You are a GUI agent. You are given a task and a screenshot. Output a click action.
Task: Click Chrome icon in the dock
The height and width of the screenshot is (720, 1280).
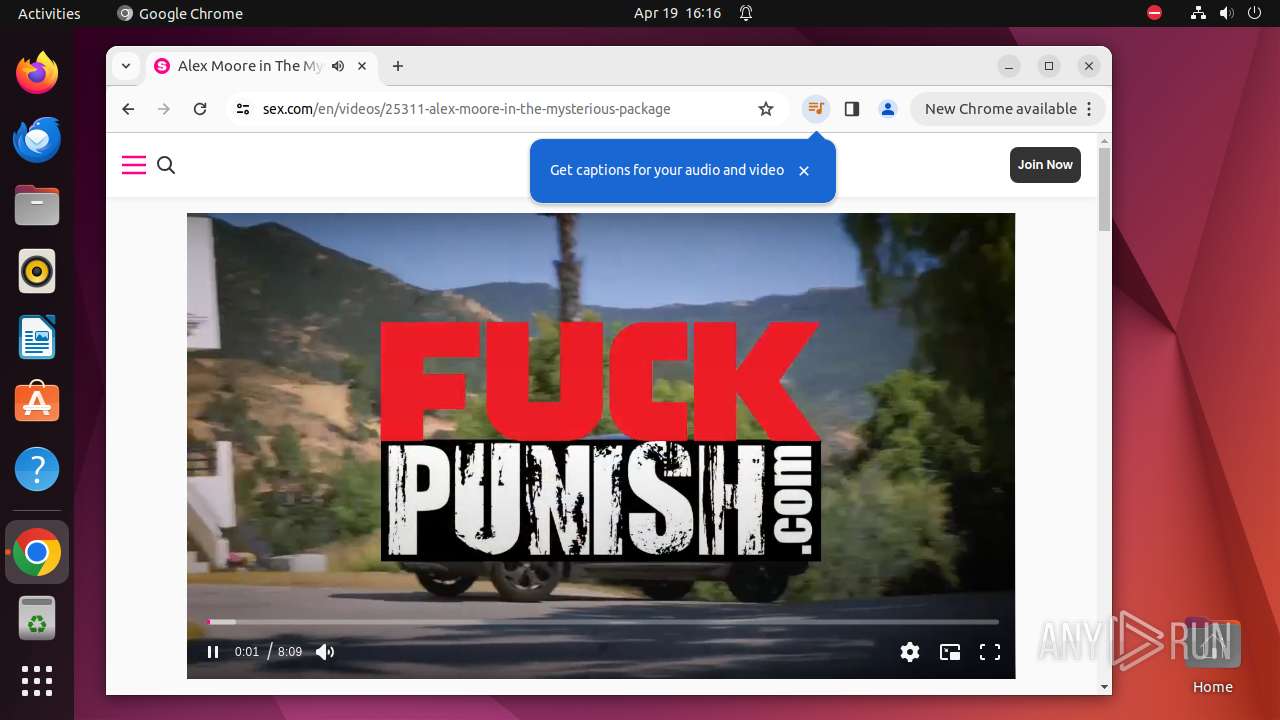coord(37,552)
